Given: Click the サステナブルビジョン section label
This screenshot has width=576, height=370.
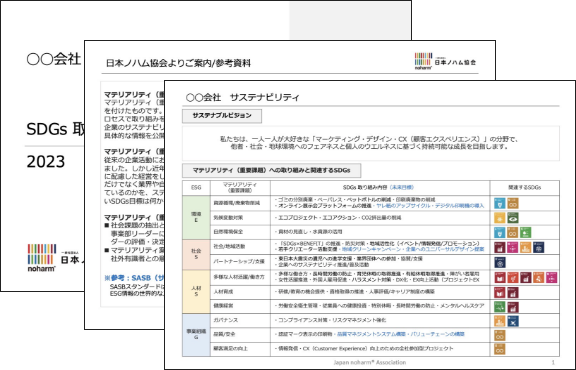Looking at the screenshot, I should point(222,116).
